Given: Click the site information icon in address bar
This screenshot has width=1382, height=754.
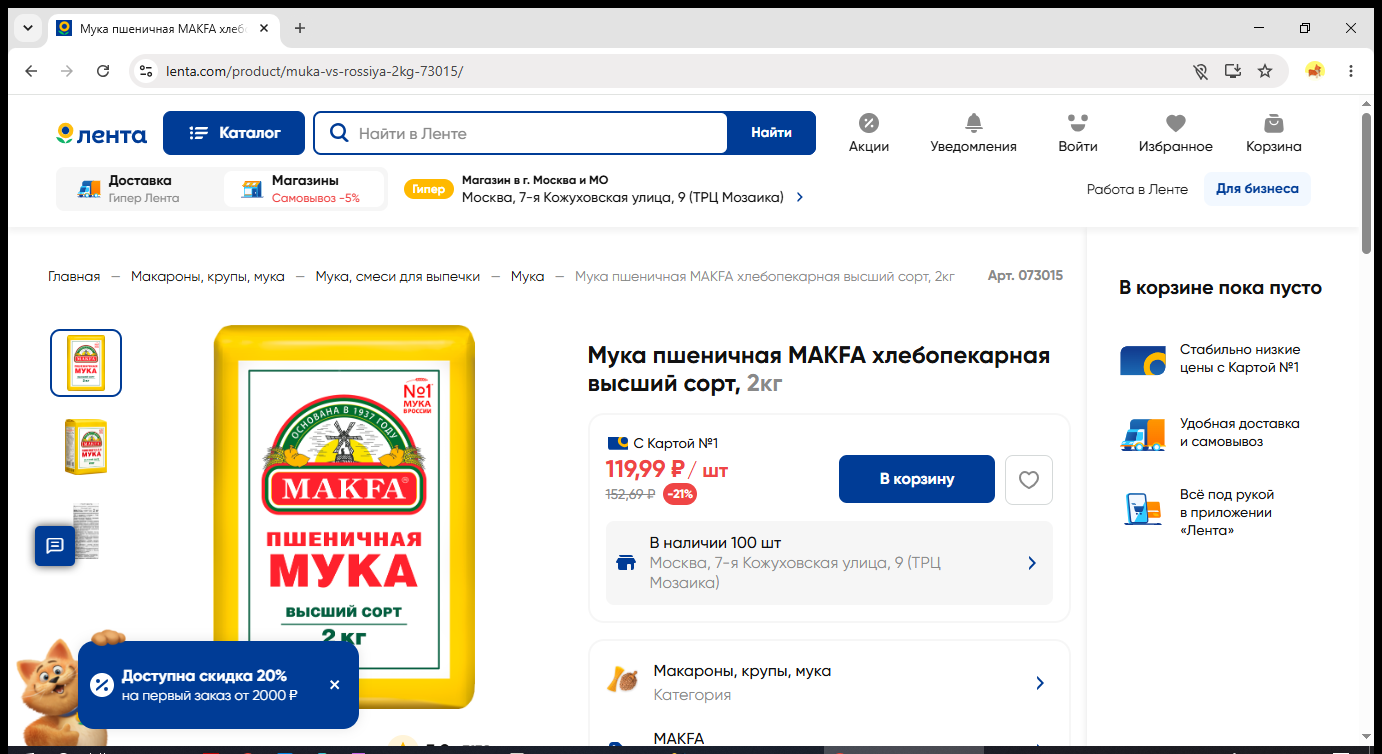Looking at the screenshot, I should tap(146, 71).
